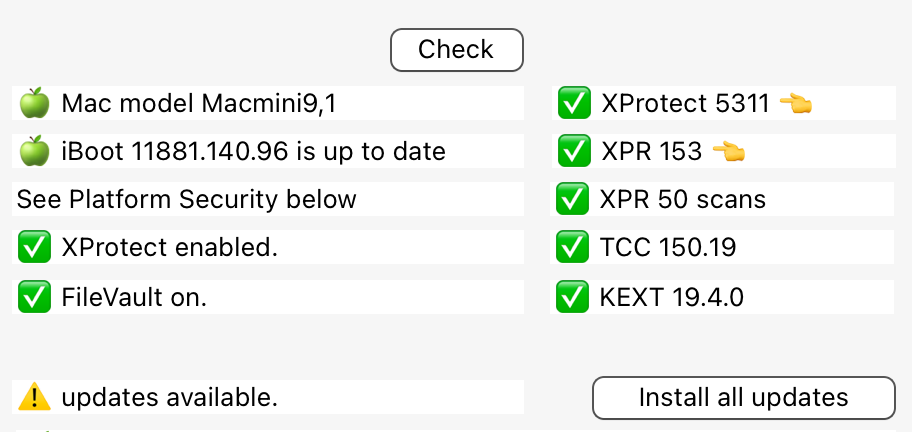Click checkmark icon beside XPR 50 scans
This screenshot has height=432, width=912.
point(572,199)
